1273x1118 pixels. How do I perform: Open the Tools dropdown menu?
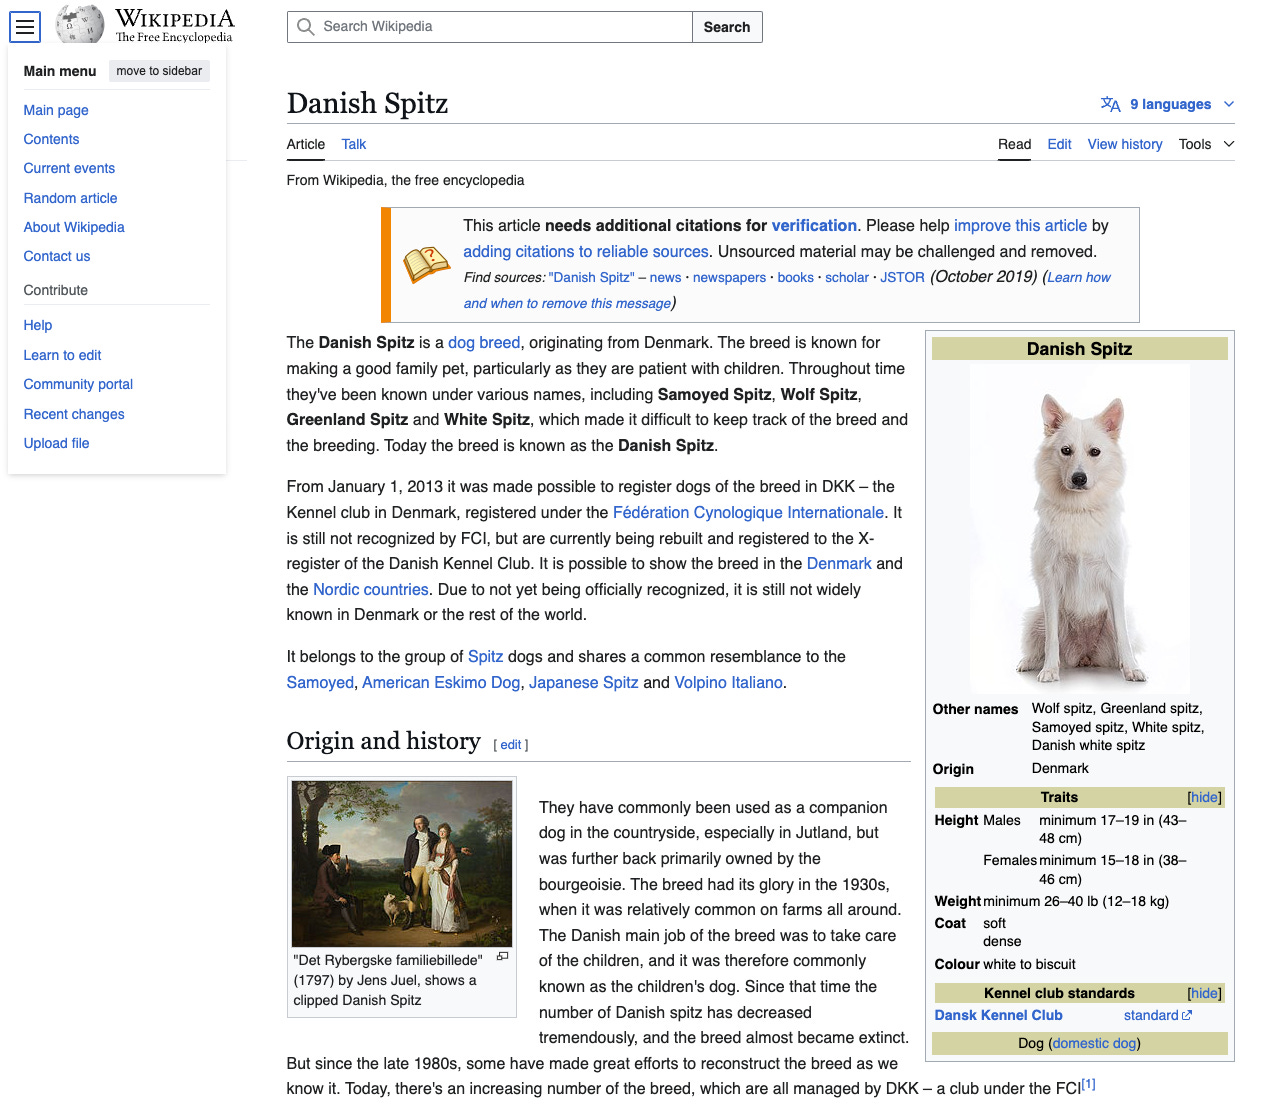[x=1206, y=144]
